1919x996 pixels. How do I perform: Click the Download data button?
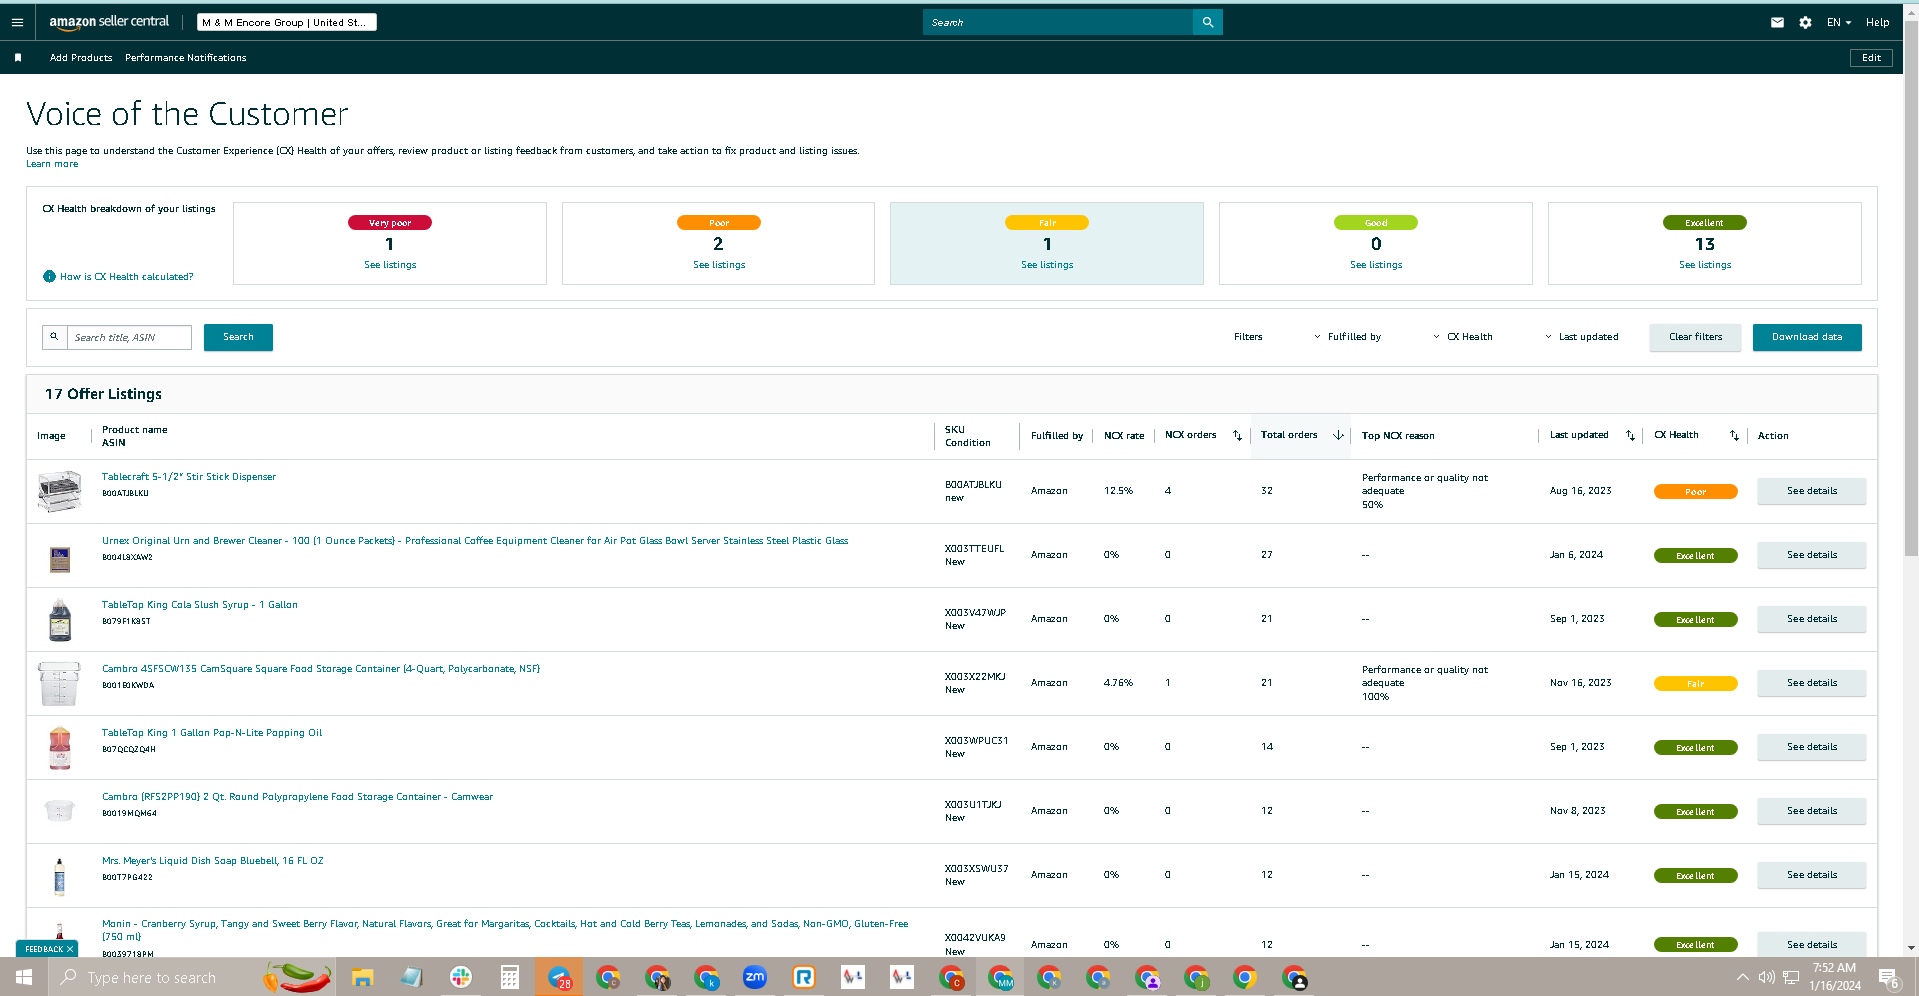click(x=1807, y=337)
